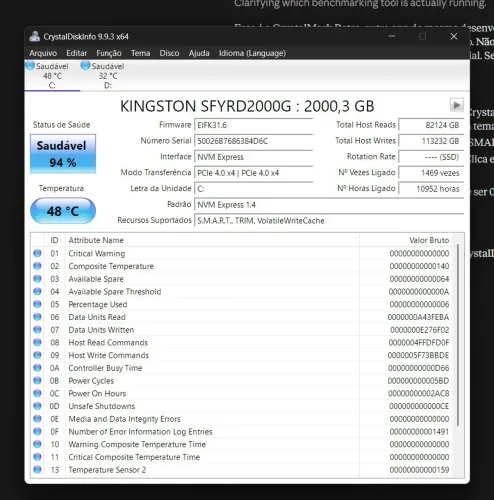
Task: Click status dot beside Power On Hours
Action: pos(37,393)
